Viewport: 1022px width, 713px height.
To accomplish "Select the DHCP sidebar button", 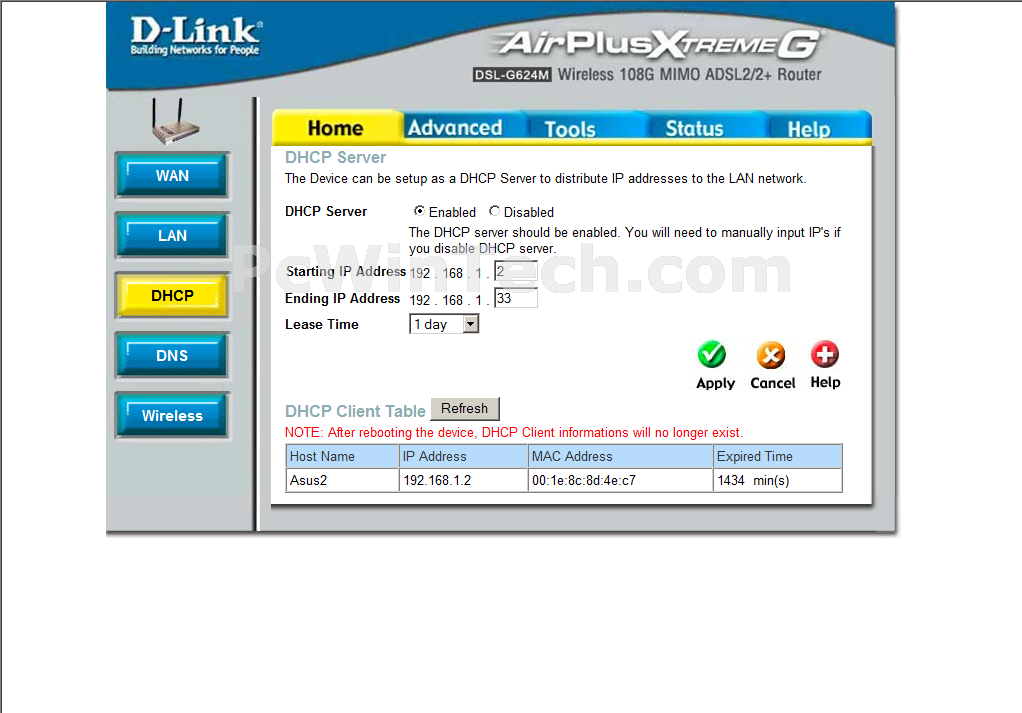I will 172,295.
